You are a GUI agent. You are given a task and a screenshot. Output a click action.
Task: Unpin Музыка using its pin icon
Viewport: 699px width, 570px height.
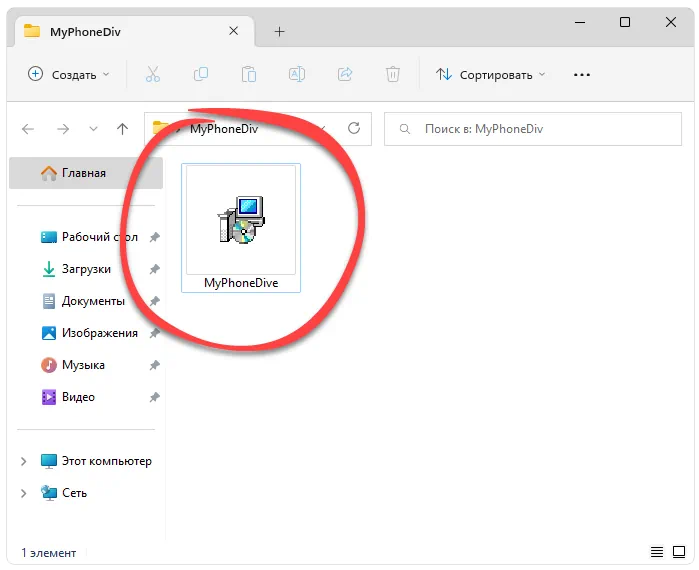tap(154, 365)
